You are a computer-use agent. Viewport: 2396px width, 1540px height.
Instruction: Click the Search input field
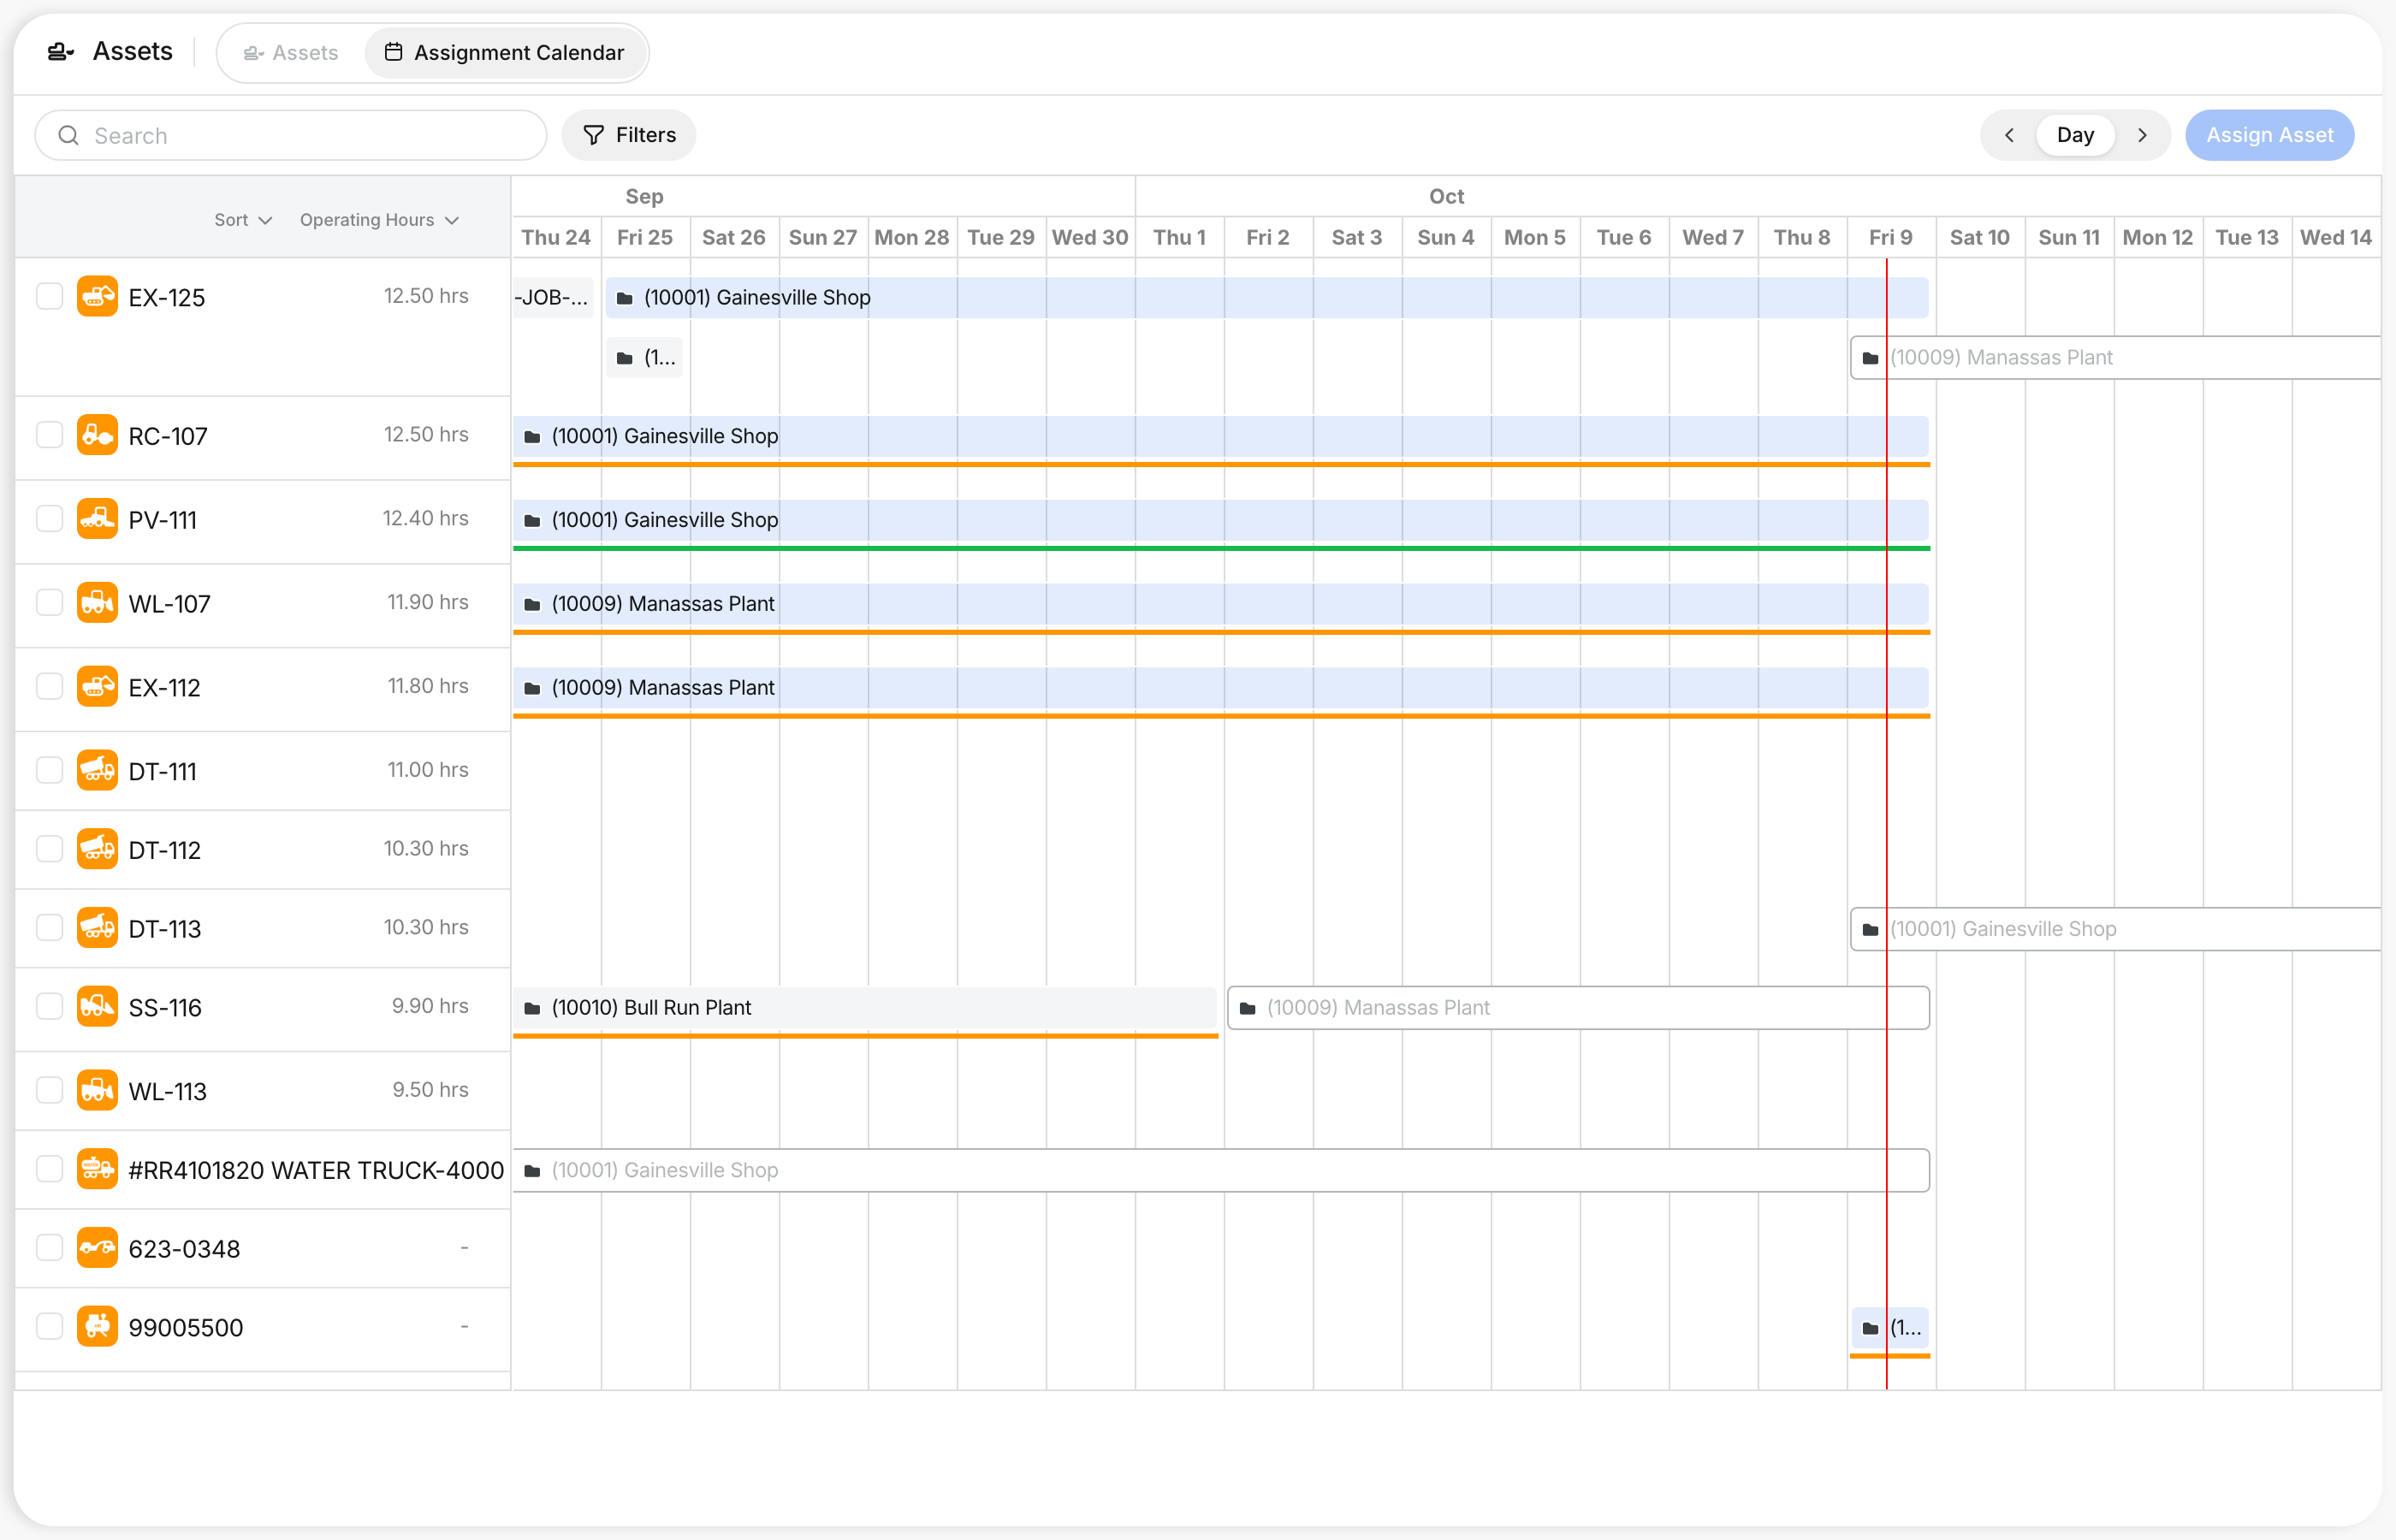(291, 135)
